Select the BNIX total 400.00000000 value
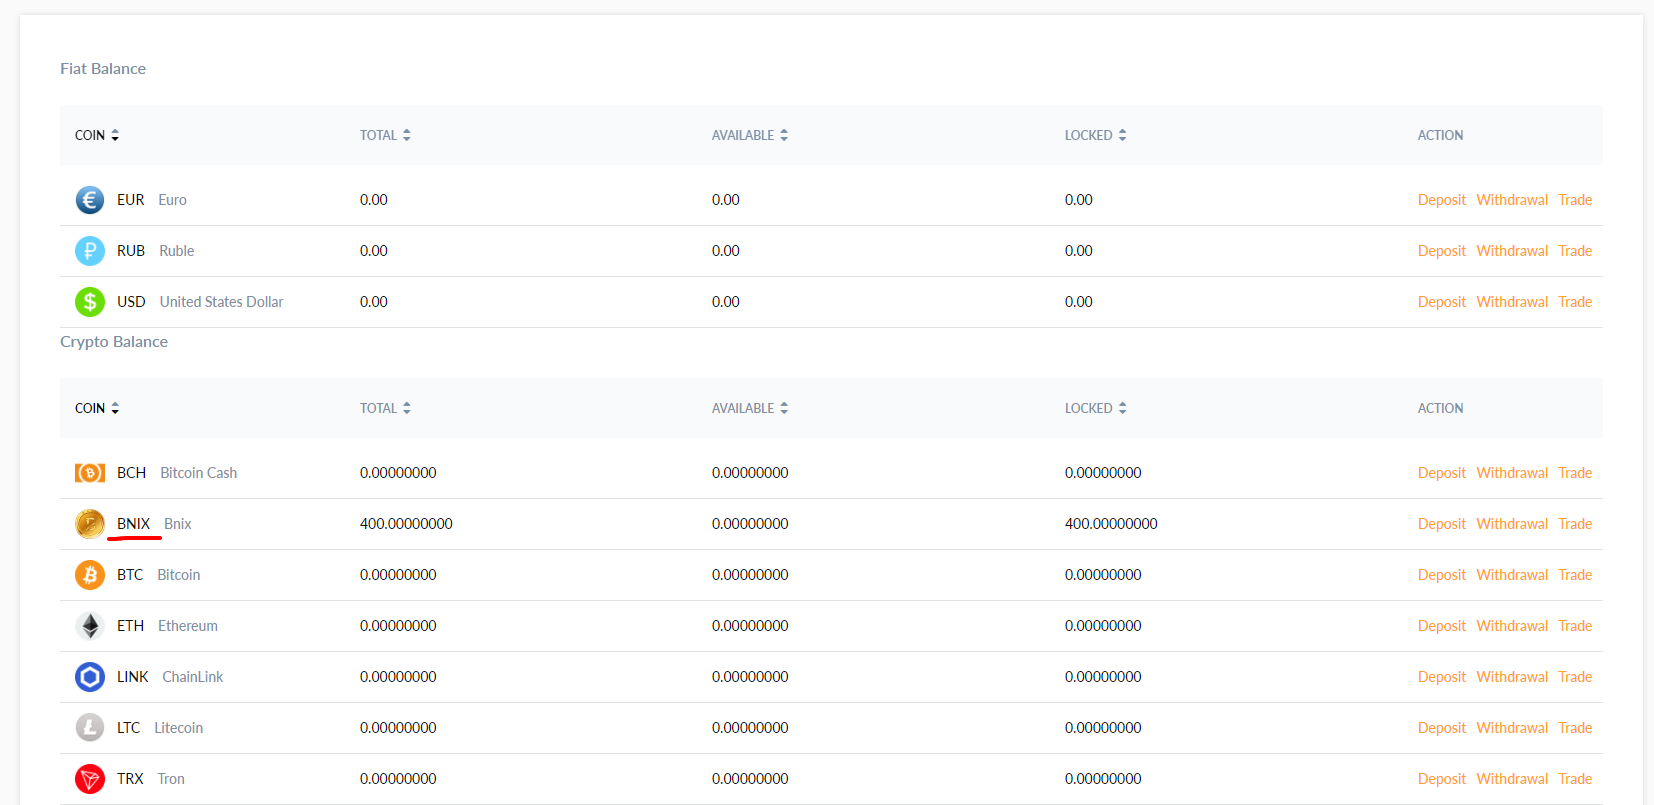 pyautogui.click(x=406, y=524)
